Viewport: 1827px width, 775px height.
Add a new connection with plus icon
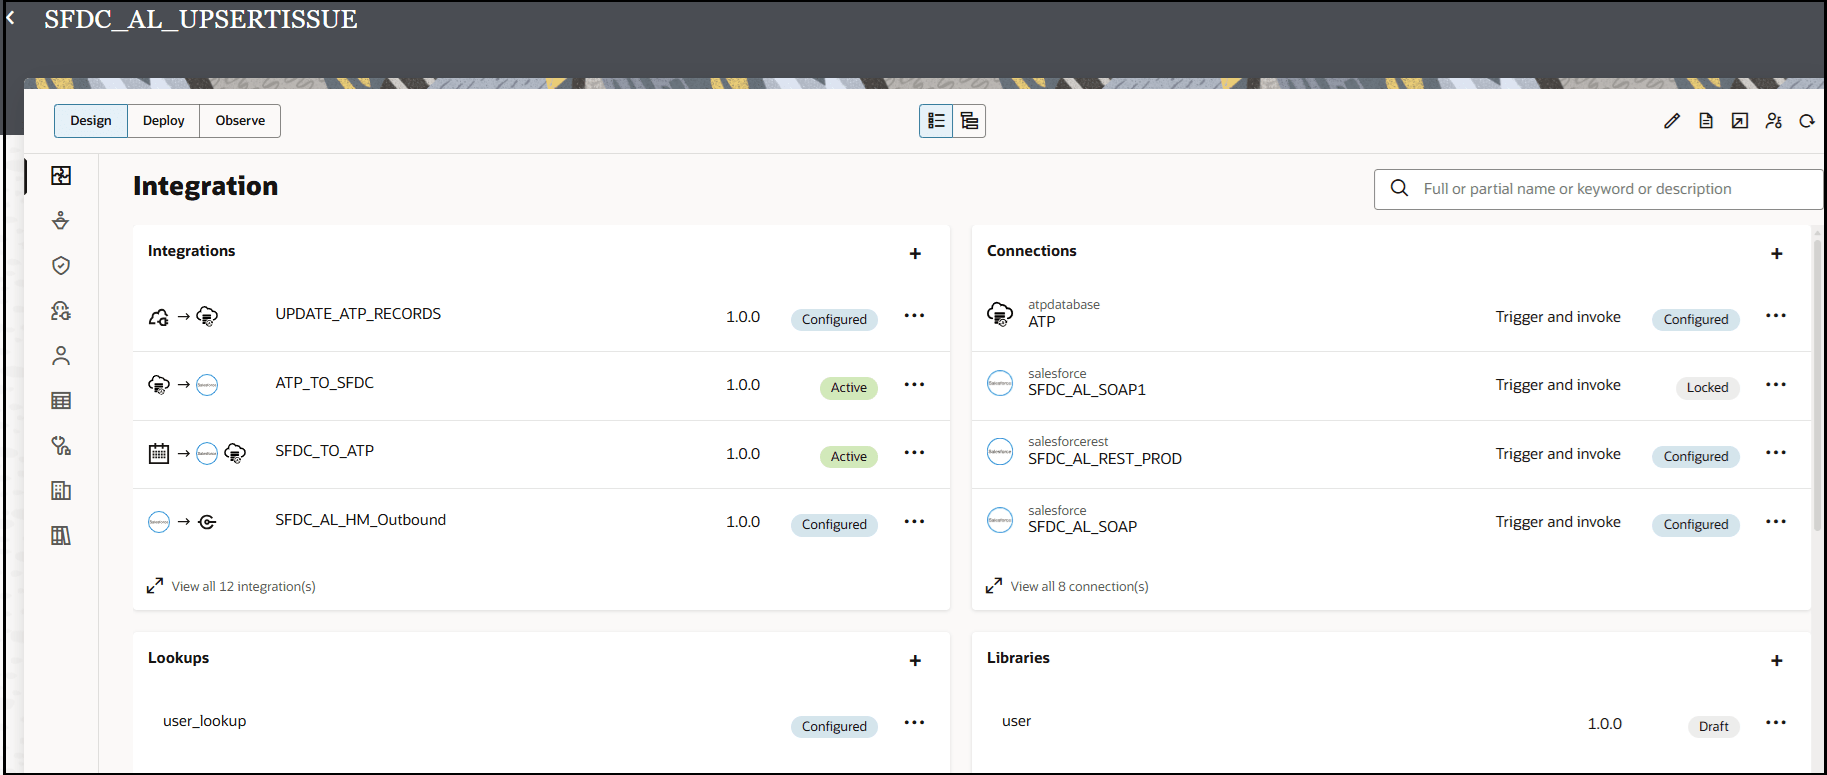point(1777,254)
